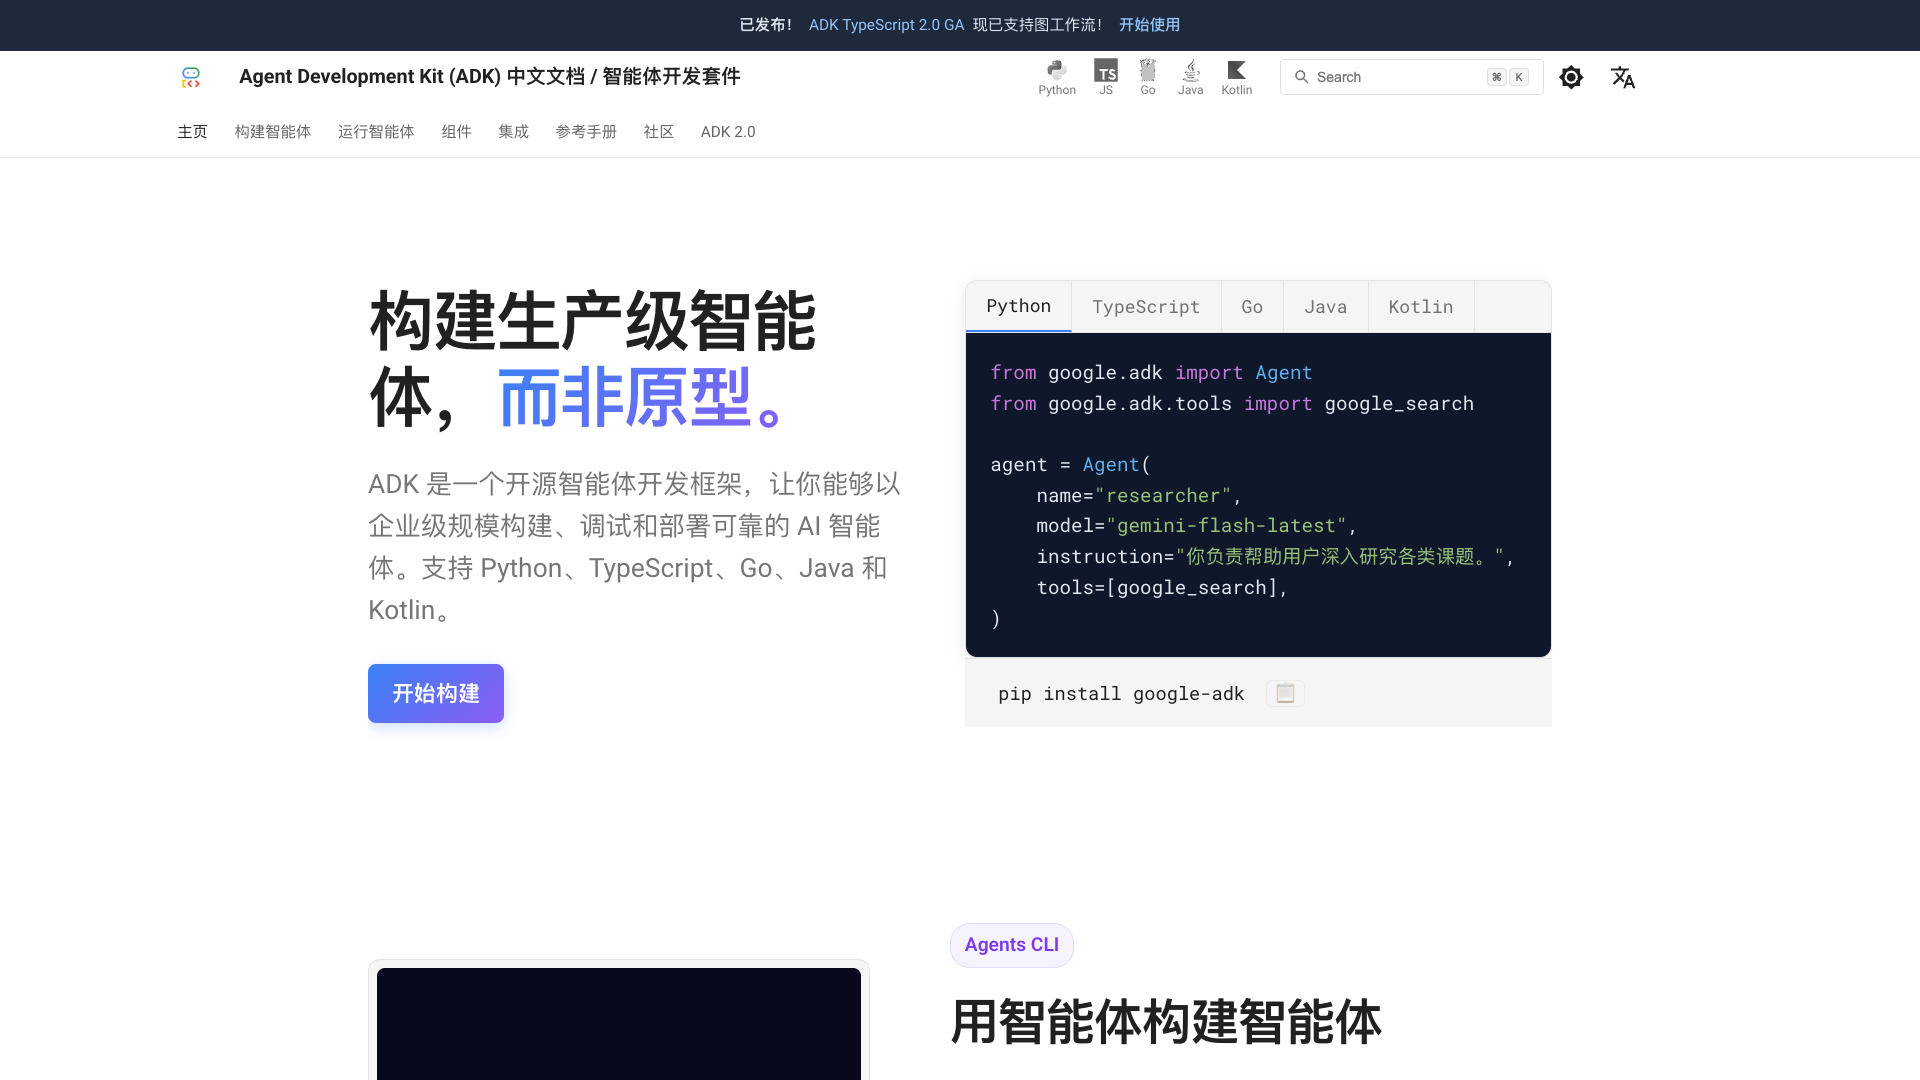Screen dimensions: 1920x1080
Task: Click the gemini-flash-latest model string
Action: pos(1227,526)
